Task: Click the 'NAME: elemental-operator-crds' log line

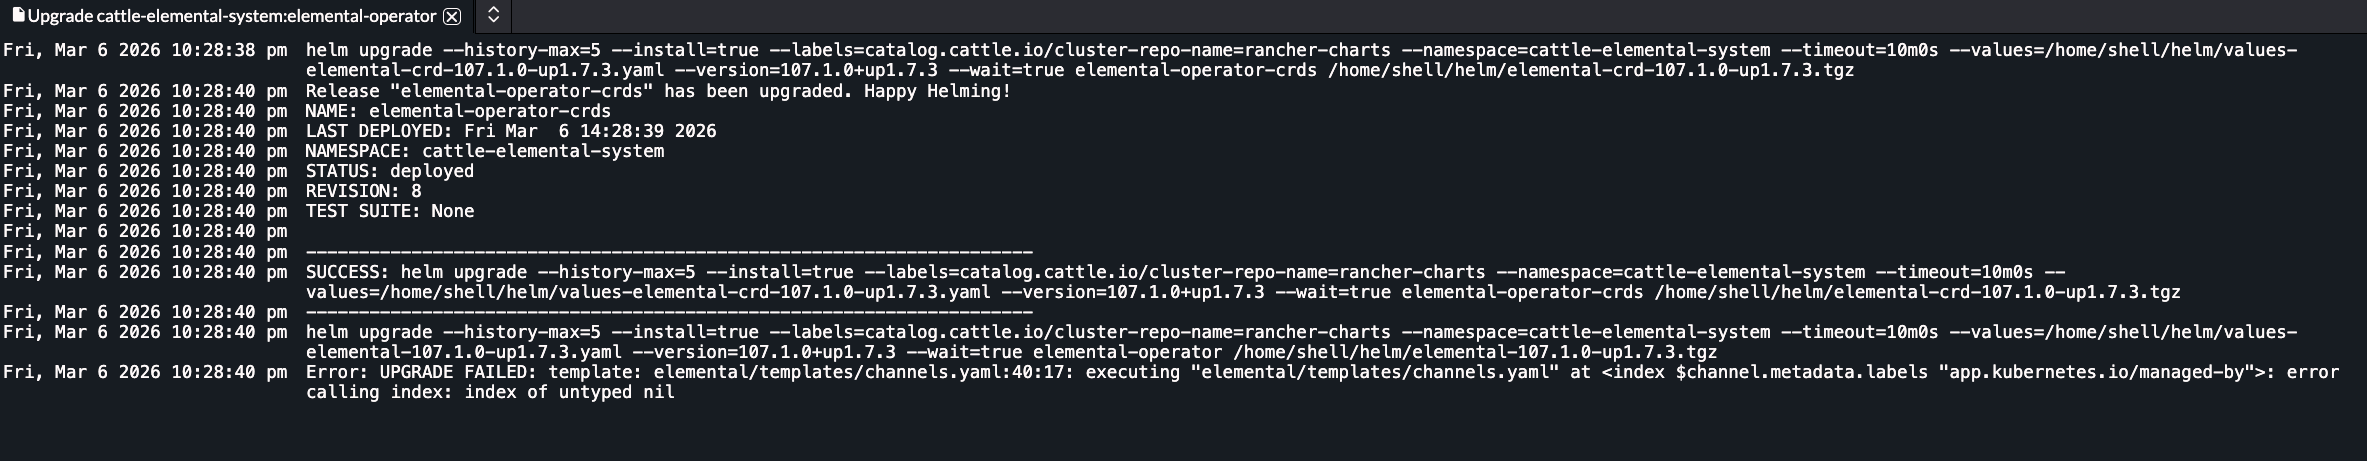Action: click(458, 111)
